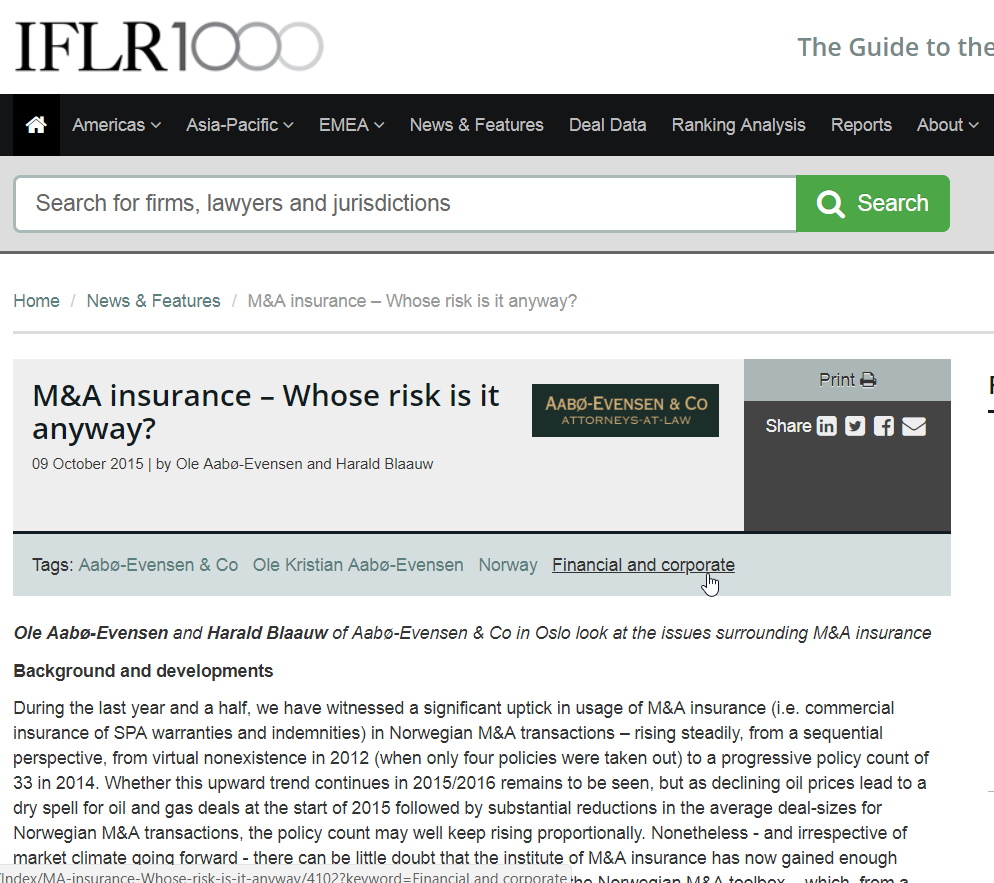This screenshot has height=883, width=994.
Task: Click 'Background and developments' heading
Action: pos(143,671)
